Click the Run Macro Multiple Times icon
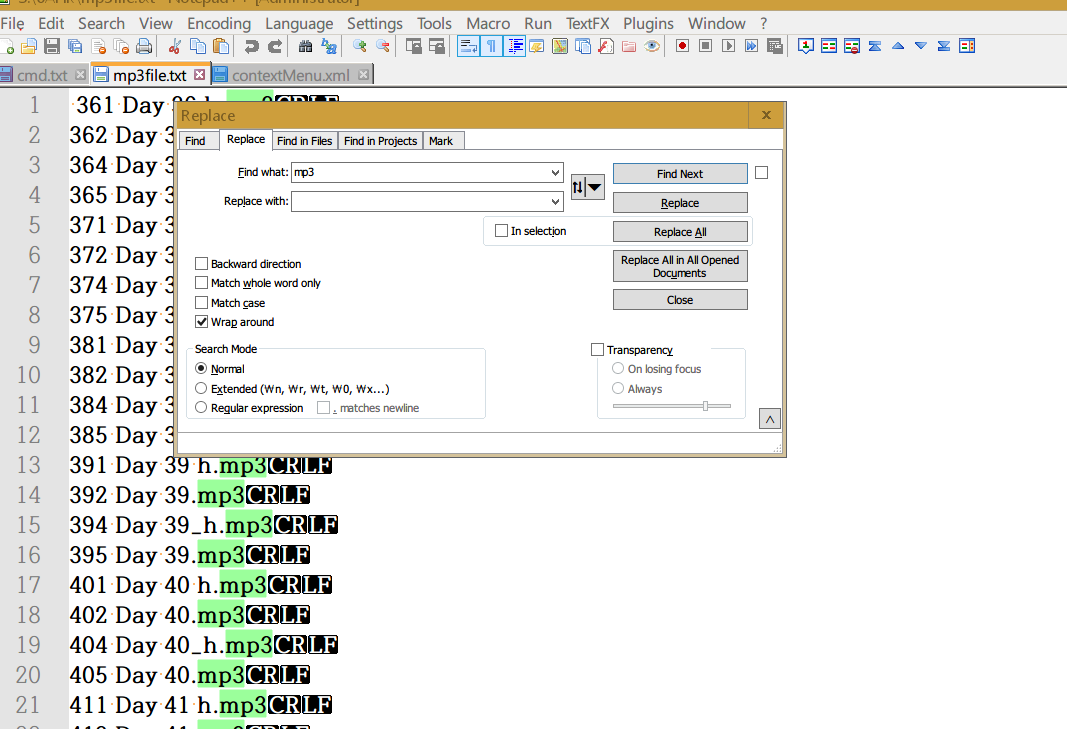Screen dimensions: 1067x729 pos(752,46)
